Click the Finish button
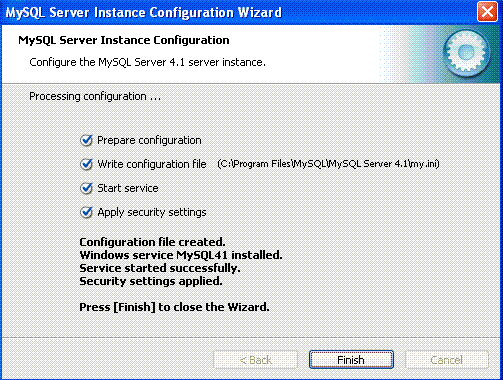Viewport: 503px width, 380px height. (351, 360)
